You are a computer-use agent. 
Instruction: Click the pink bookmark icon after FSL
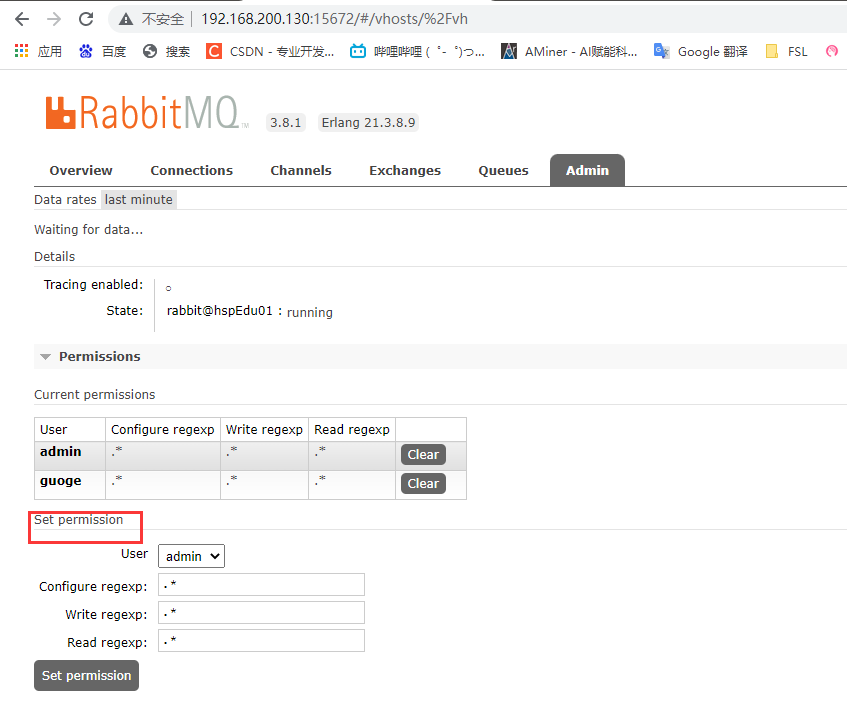pyautogui.click(x=832, y=51)
